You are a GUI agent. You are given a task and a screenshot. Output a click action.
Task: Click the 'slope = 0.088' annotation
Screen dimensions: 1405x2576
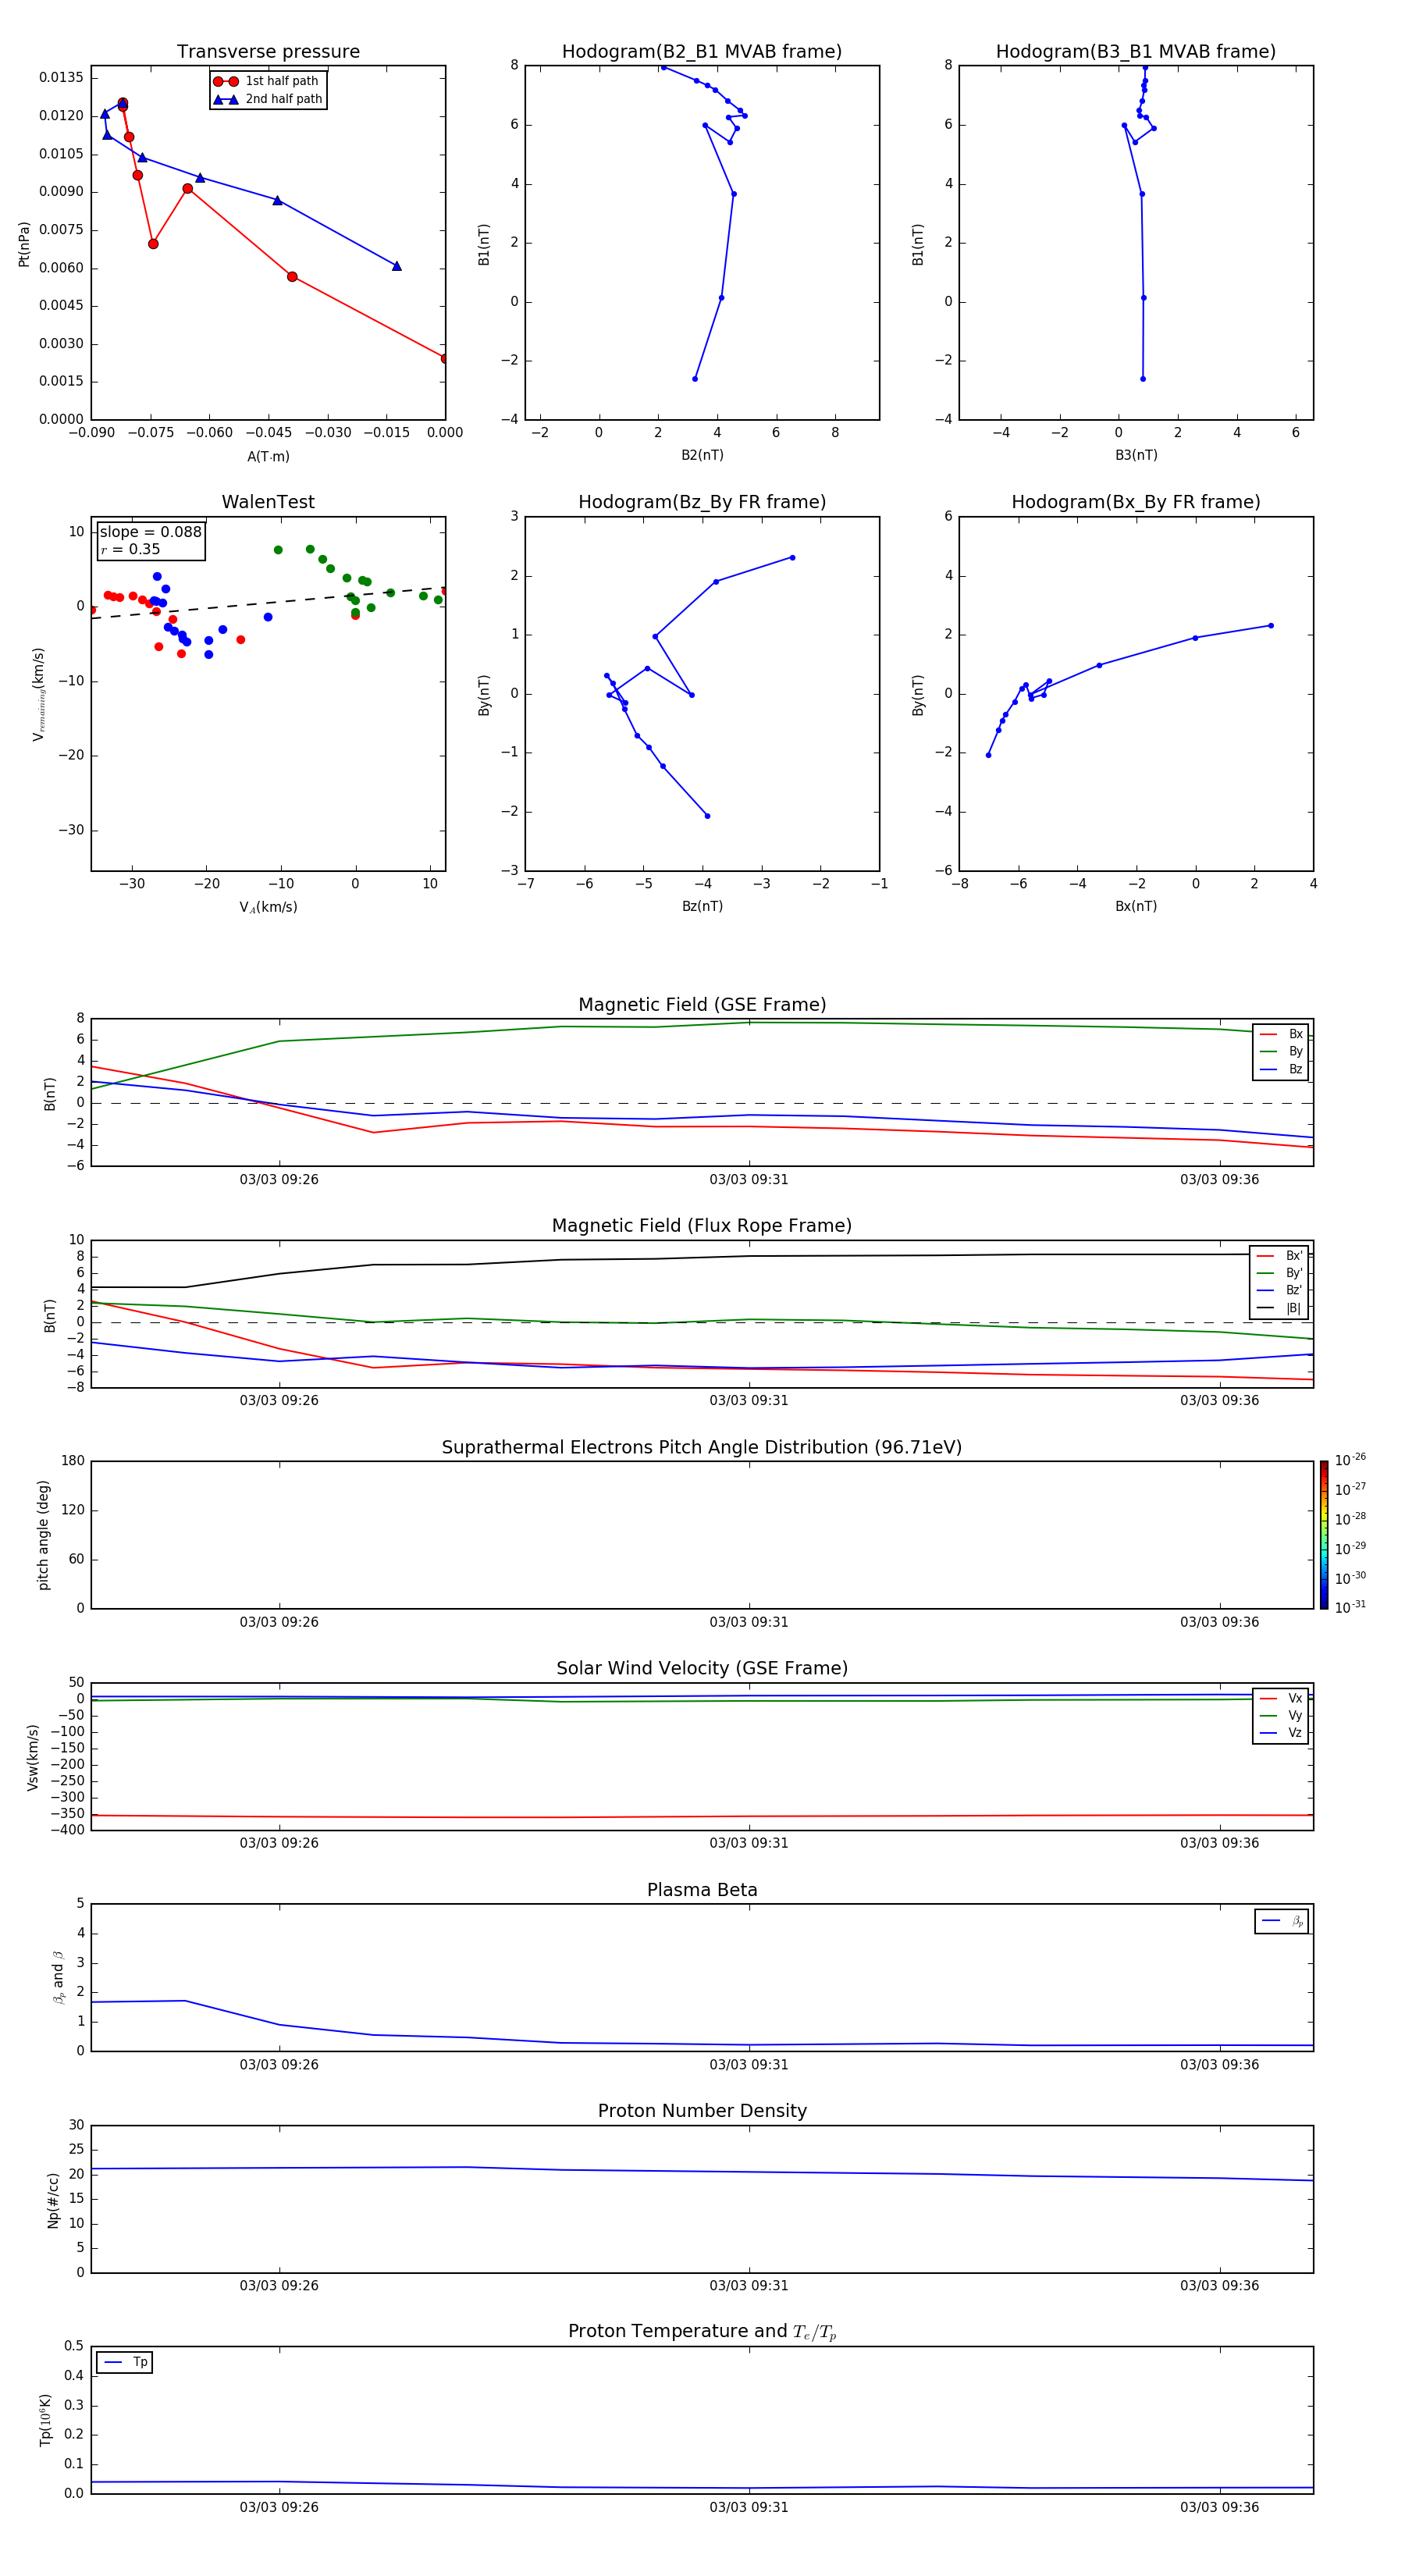click(x=150, y=532)
